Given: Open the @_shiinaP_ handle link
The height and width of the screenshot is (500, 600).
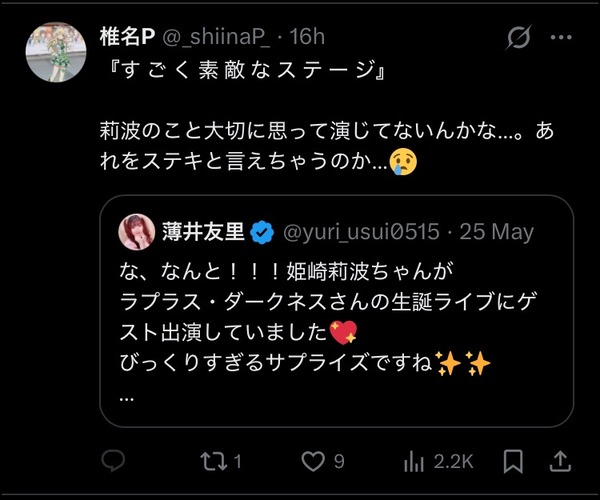Looking at the screenshot, I should click(x=217, y=37).
